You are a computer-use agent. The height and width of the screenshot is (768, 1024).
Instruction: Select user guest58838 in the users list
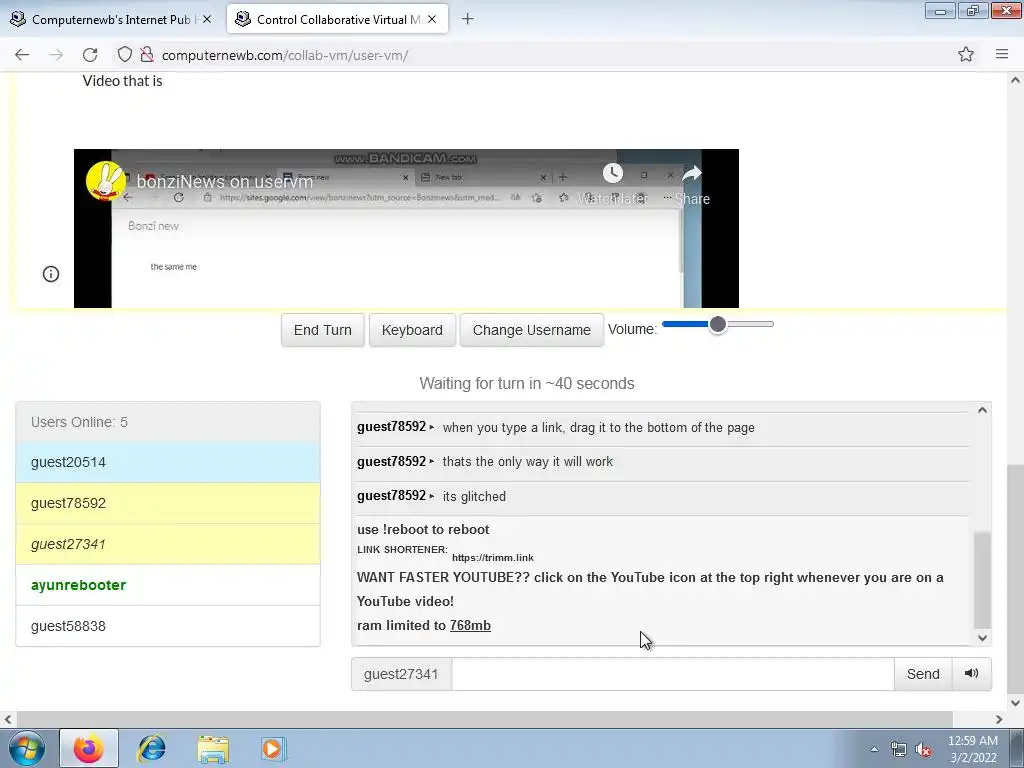(x=168, y=626)
